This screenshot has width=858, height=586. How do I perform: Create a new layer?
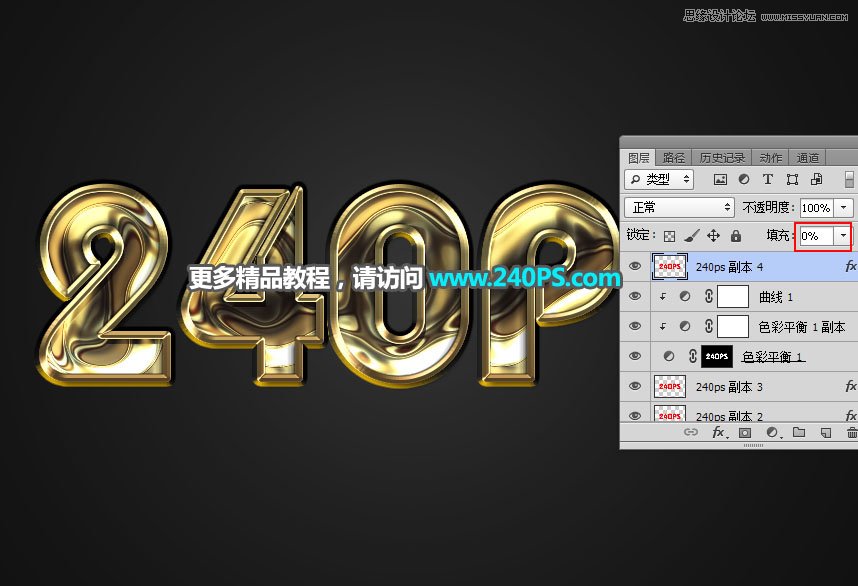click(x=826, y=433)
